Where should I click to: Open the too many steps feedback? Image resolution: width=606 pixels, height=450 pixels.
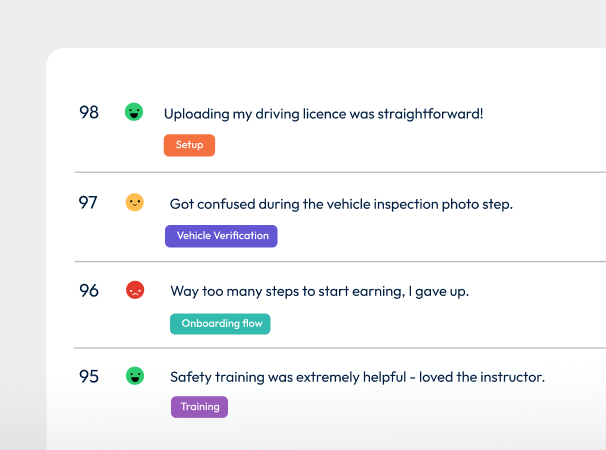[320, 291]
